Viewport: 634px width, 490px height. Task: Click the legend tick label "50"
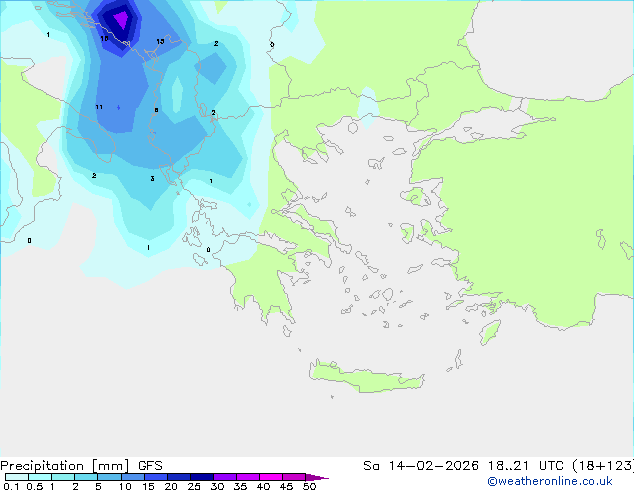(309, 486)
